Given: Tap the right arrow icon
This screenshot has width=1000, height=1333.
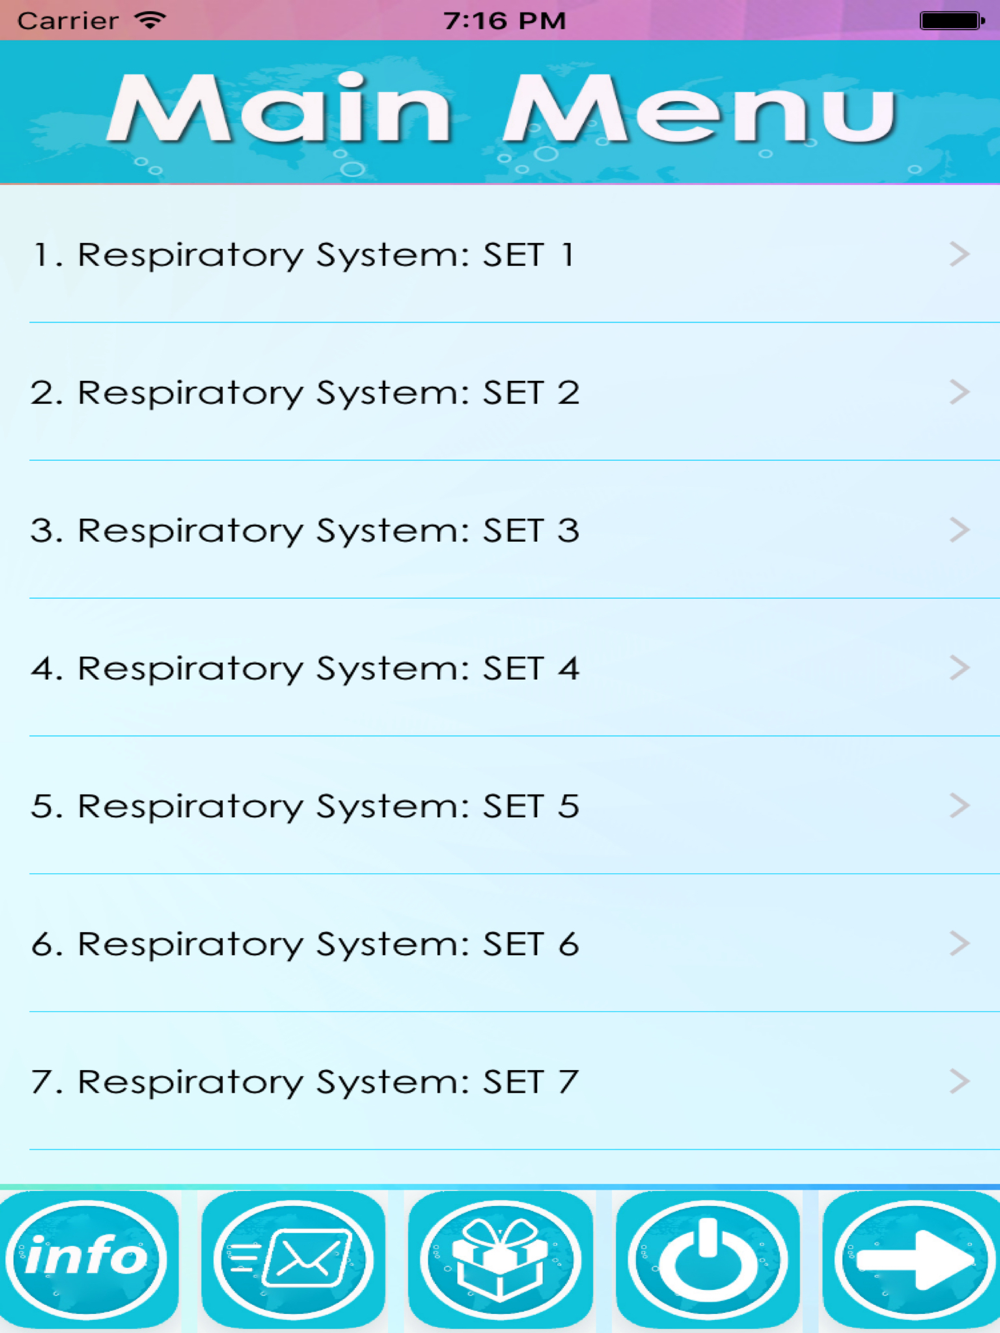Looking at the screenshot, I should 912,1258.
